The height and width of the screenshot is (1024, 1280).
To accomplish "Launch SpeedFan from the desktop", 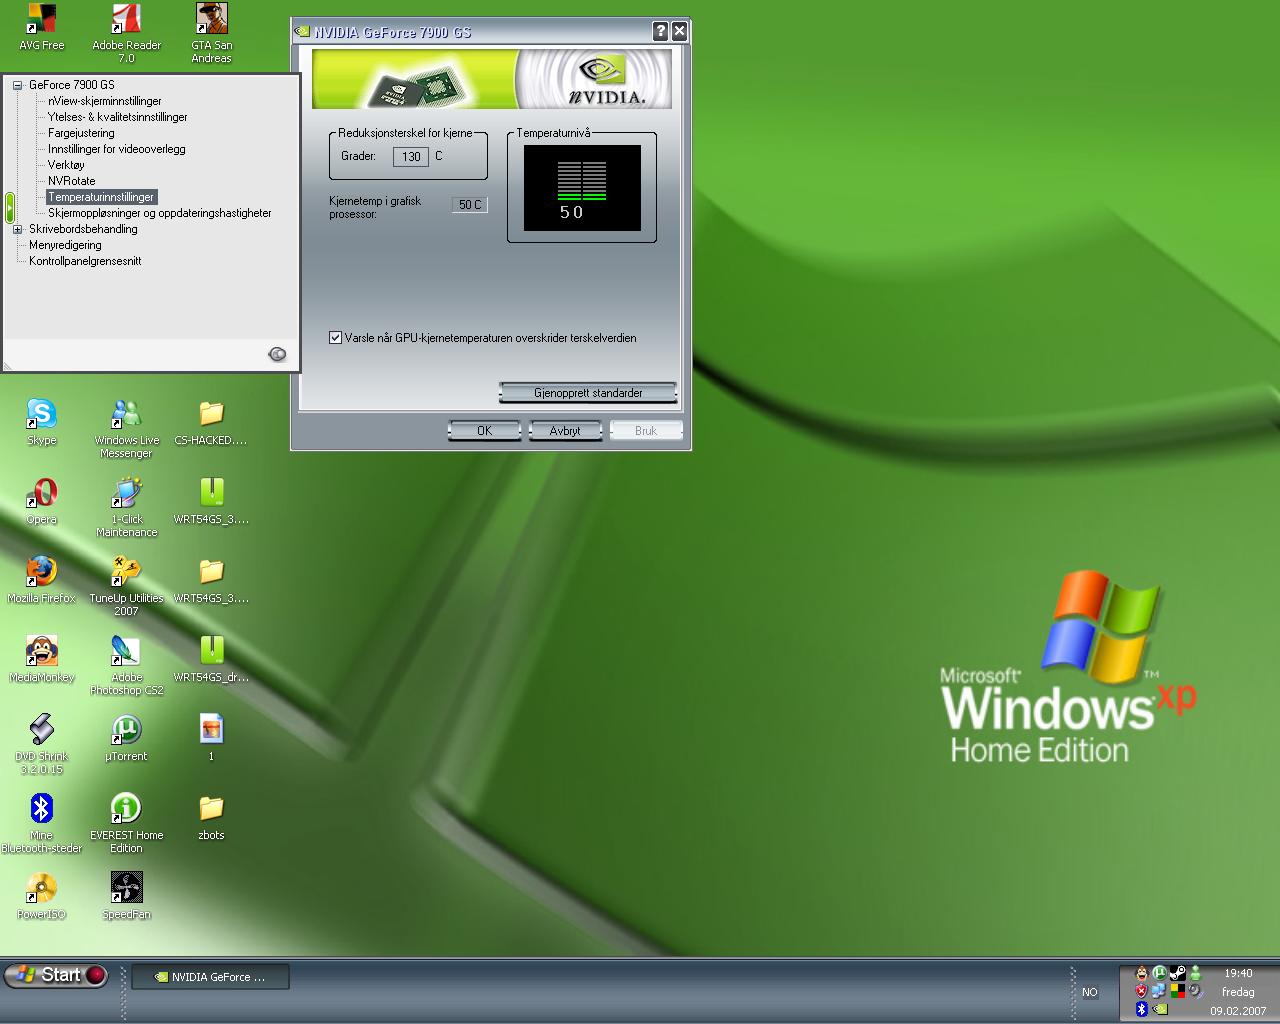I will click(x=126, y=887).
